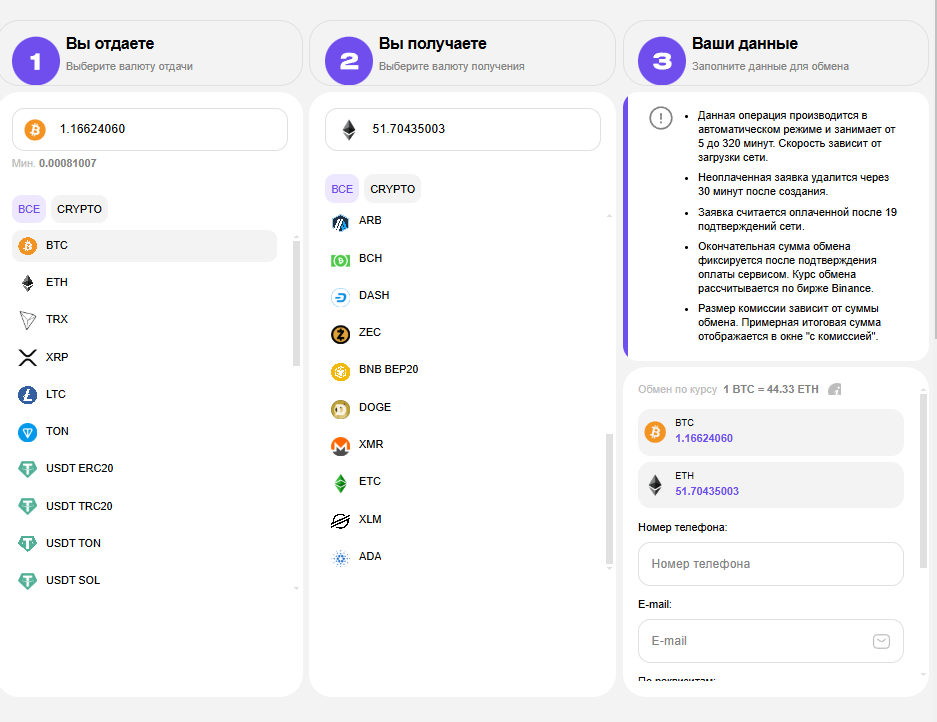This screenshot has height=722, width=937.
Task: Select the TRX coin icon in give list
Action: pyautogui.click(x=27, y=320)
